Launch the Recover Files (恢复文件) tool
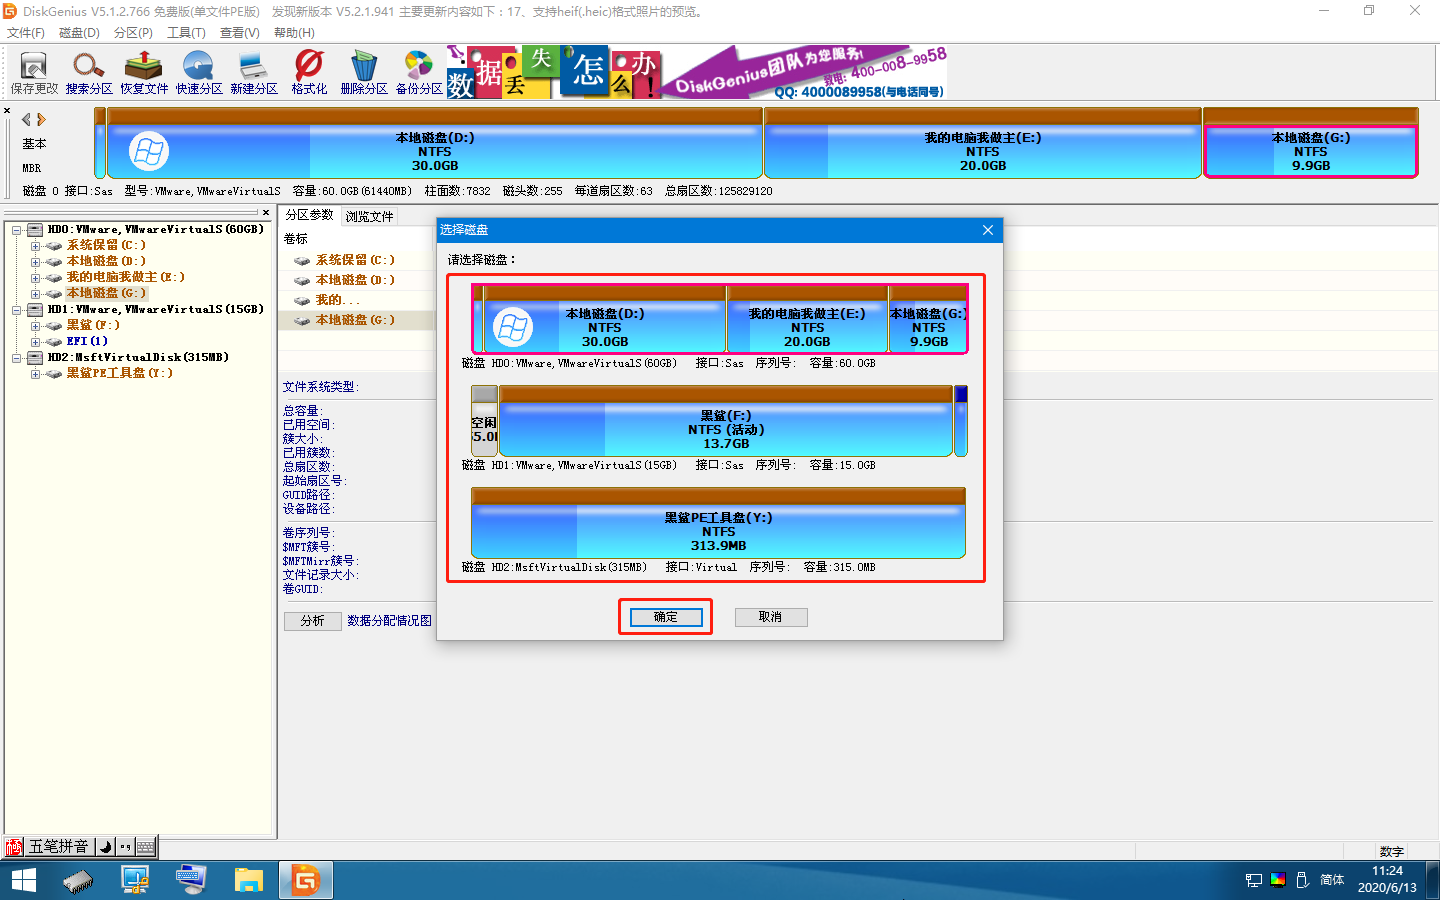 click(144, 73)
